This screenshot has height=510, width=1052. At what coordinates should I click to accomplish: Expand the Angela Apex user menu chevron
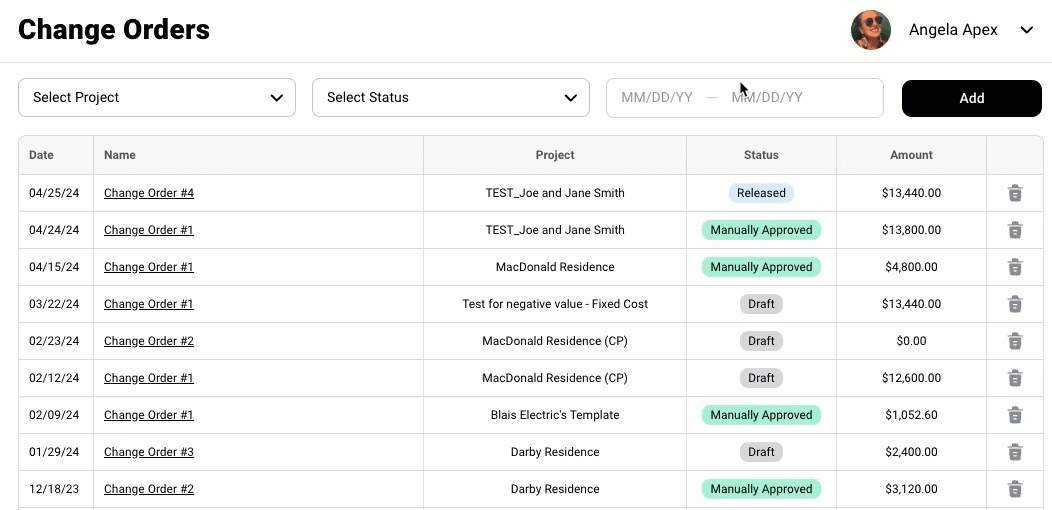point(1027,30)
